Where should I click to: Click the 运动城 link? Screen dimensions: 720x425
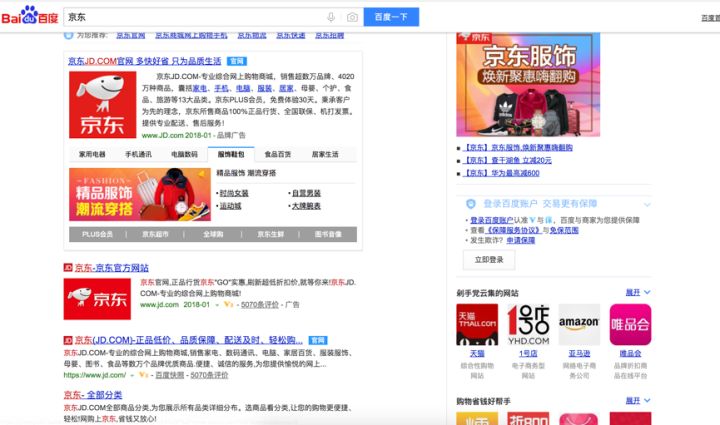pos(231,206)
